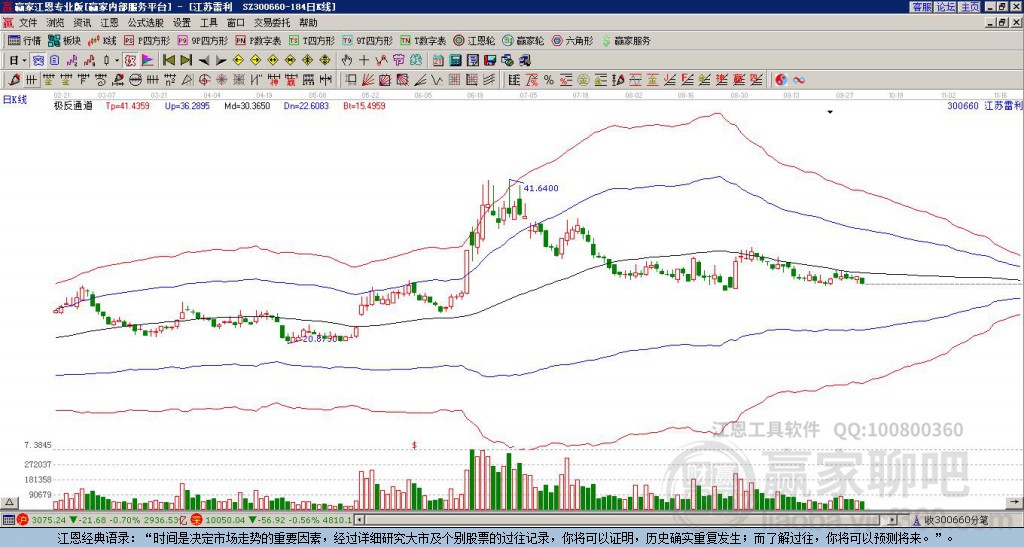Viewport: 1024px width, 548px height.
Task: Click the 日K线 chart label
Action: 15,99
